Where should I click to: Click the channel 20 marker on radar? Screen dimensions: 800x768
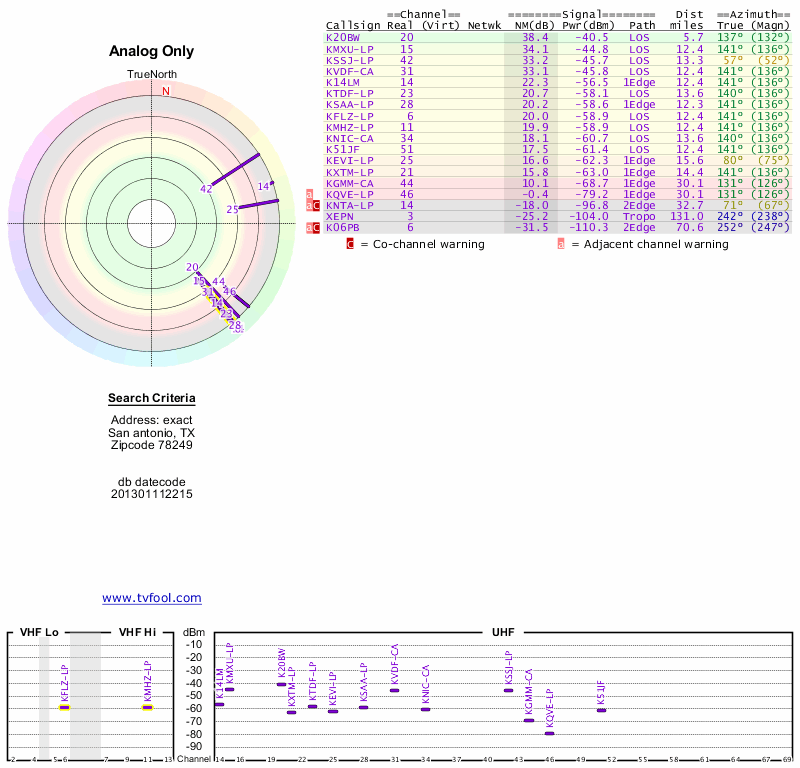tap(192, 267)
